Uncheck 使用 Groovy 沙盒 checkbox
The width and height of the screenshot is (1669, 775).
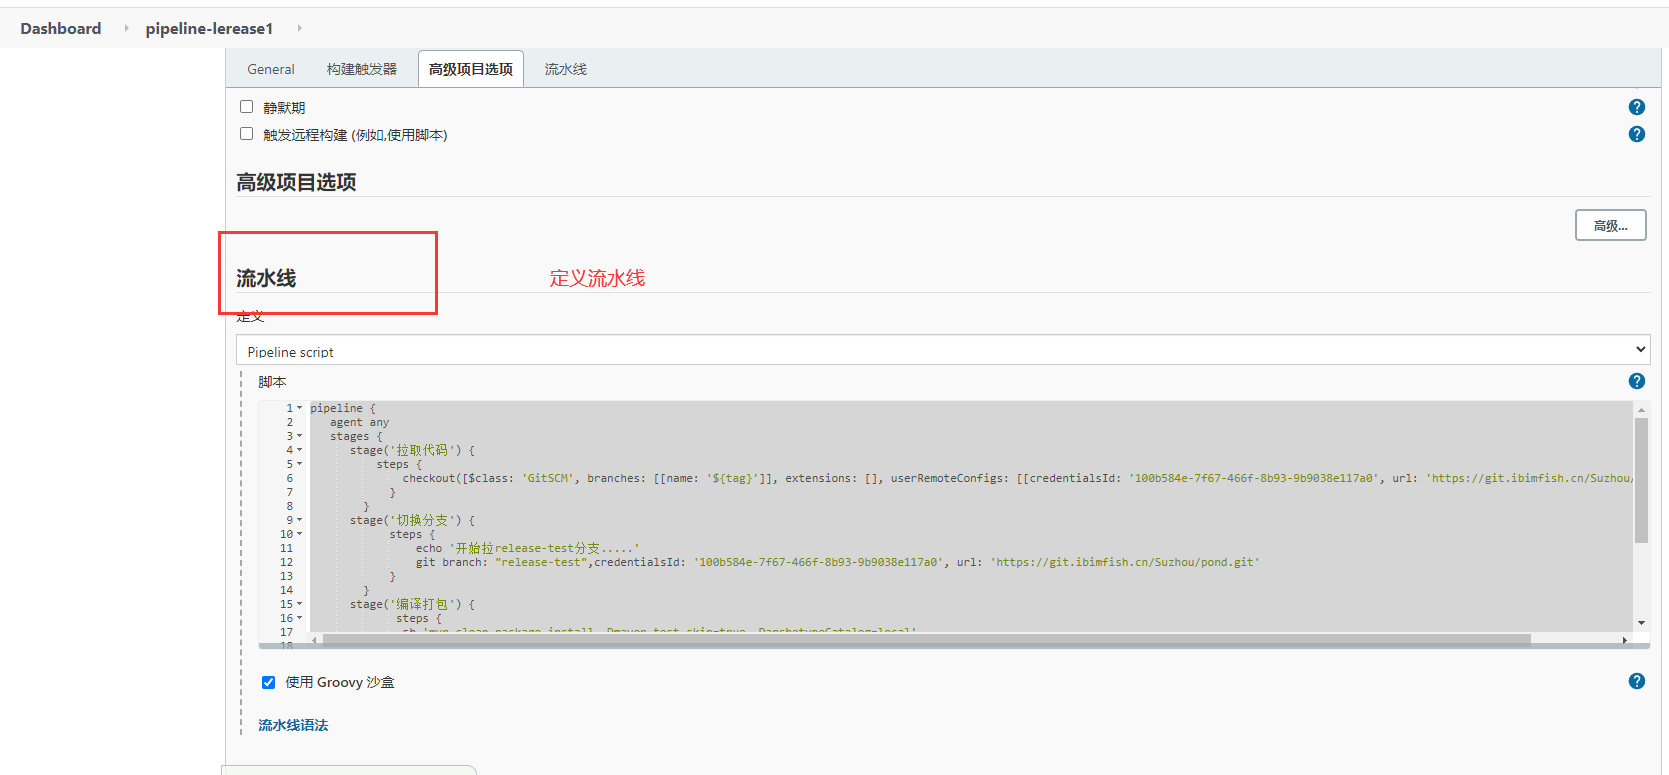pos(268,682)
